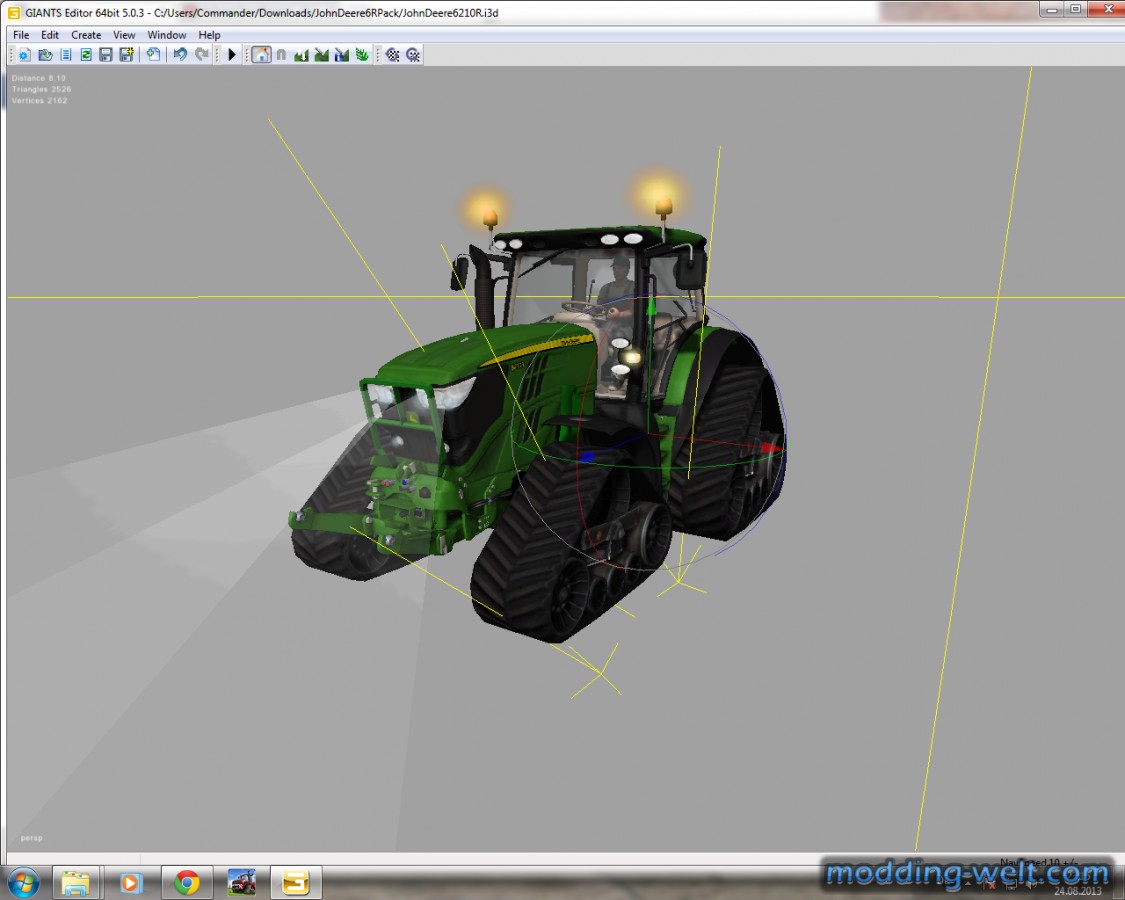Click the document list toolbar icon
1125x900 pixels.
coord(66,55)
